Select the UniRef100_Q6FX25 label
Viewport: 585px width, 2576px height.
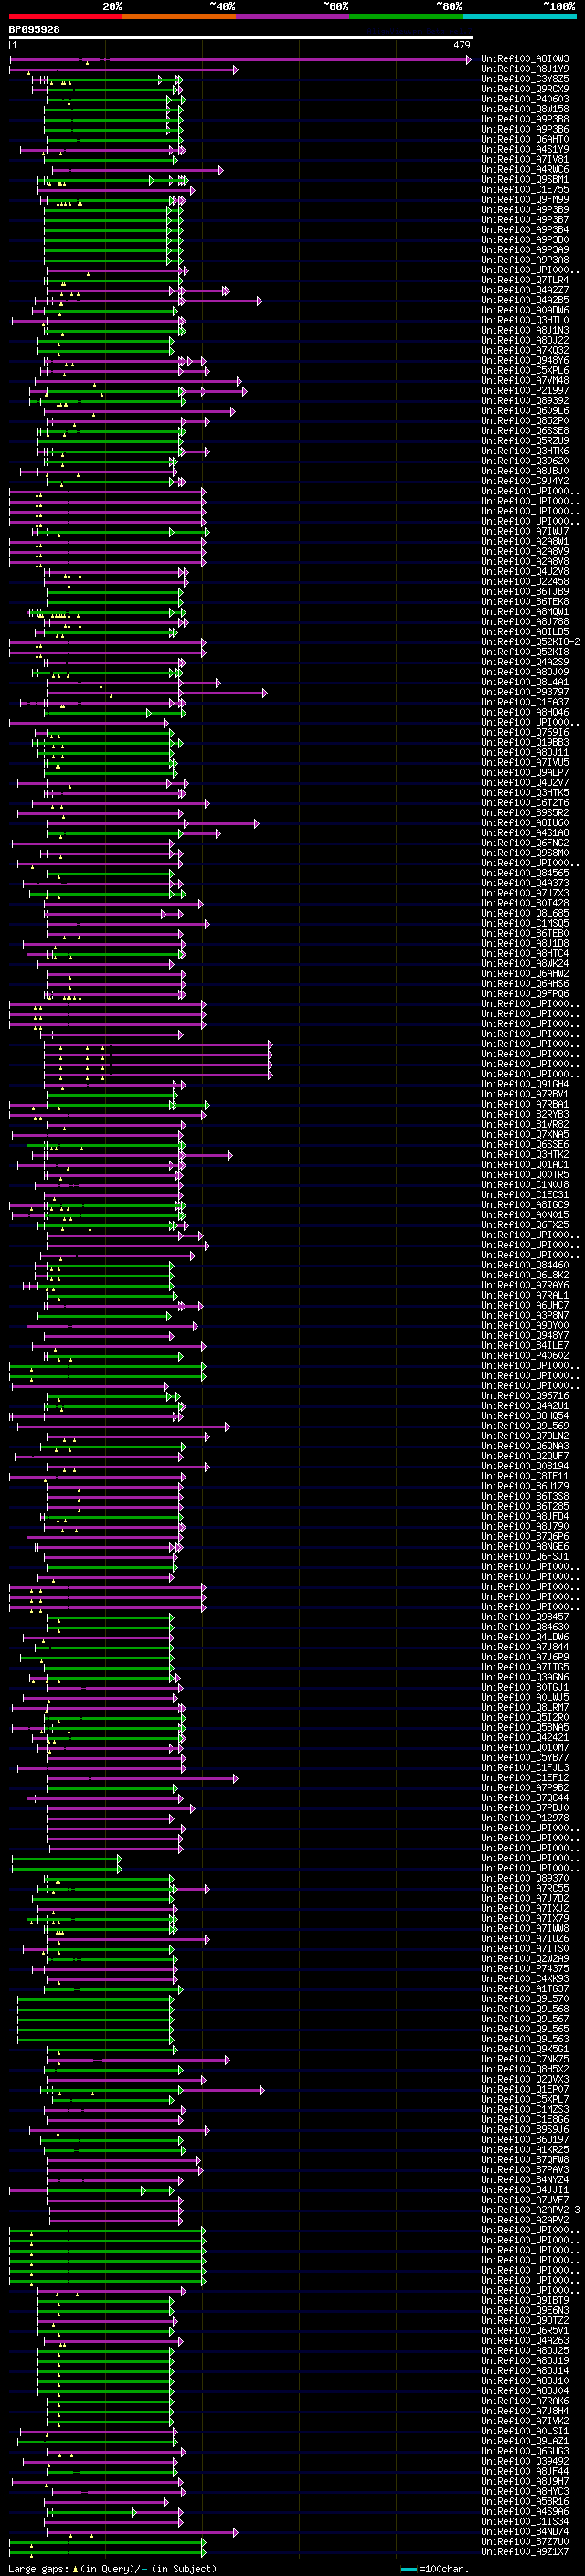point(525,1224)
